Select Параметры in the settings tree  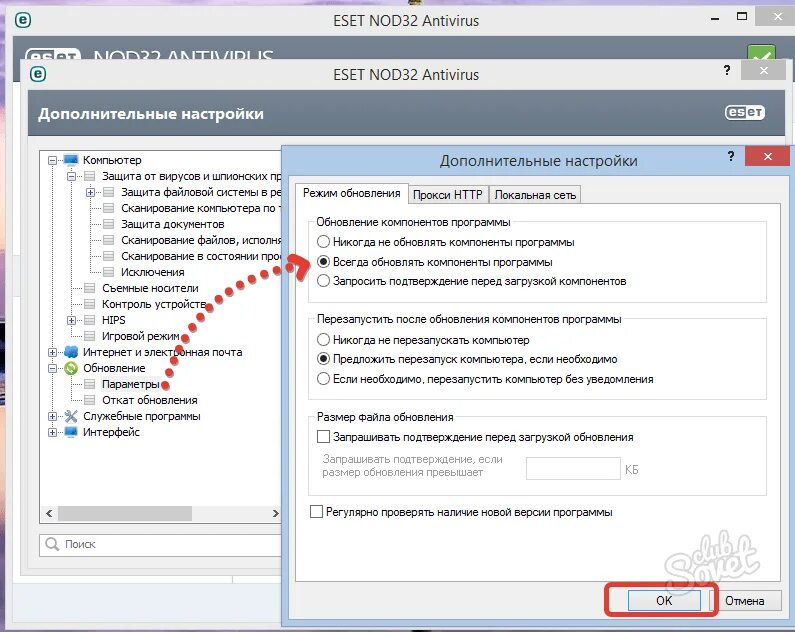[131, 384]
